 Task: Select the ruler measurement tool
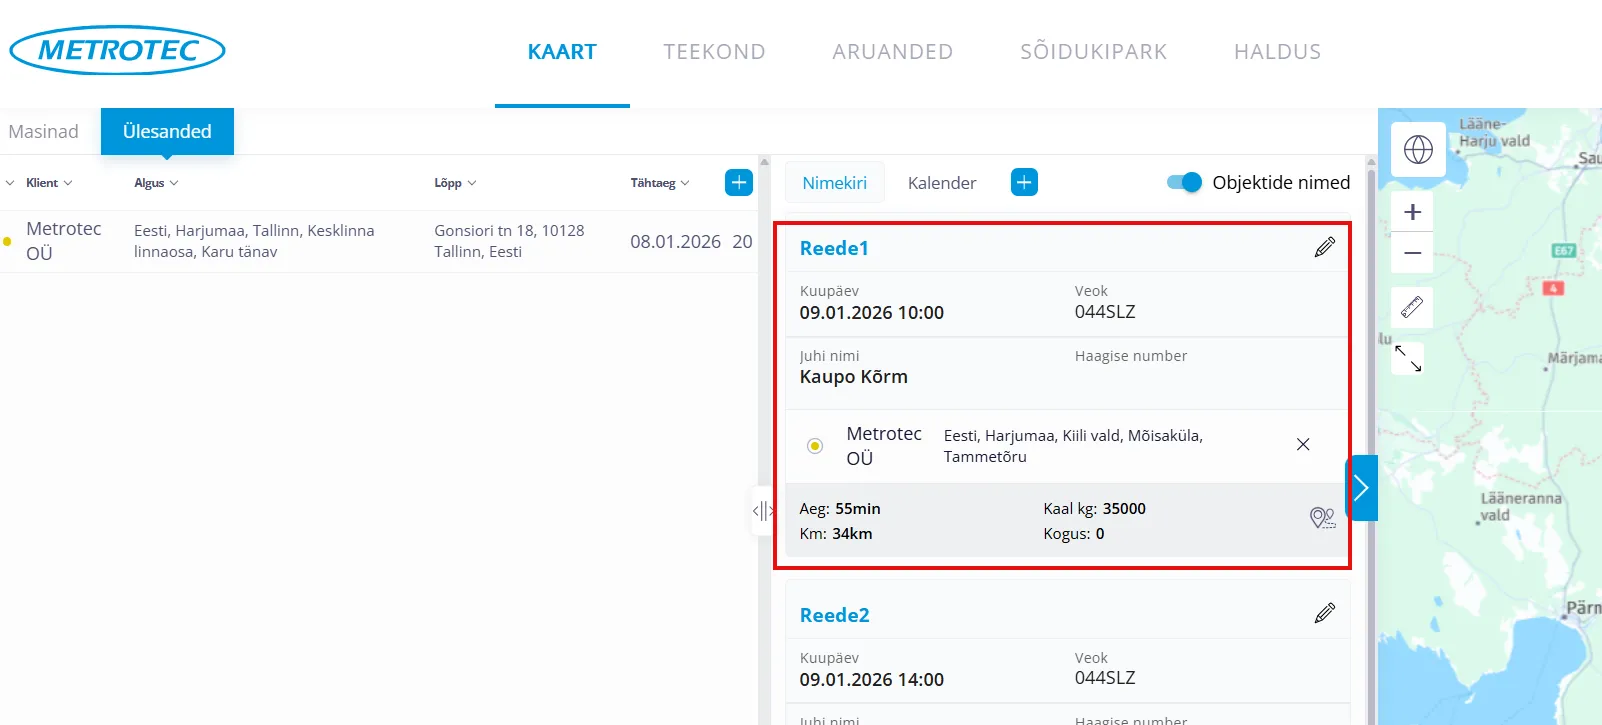(x=1412, y=307)
